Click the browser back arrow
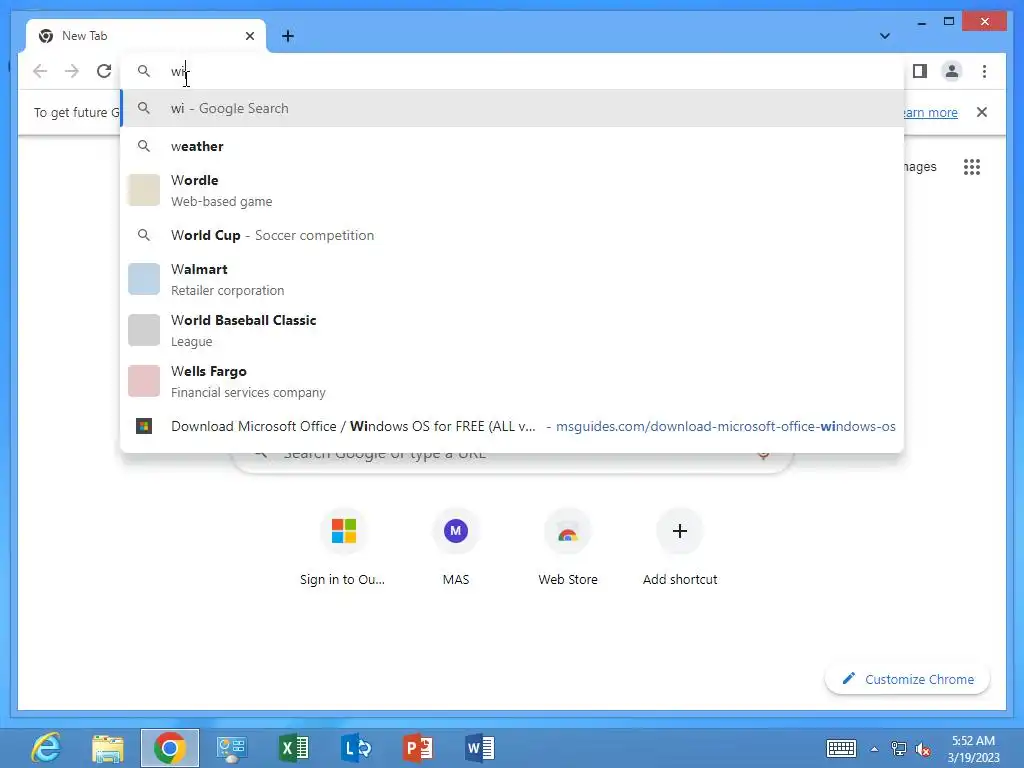Image resolution: width=1024 pixels, height=768 pixels. click(x=40, y=71)
